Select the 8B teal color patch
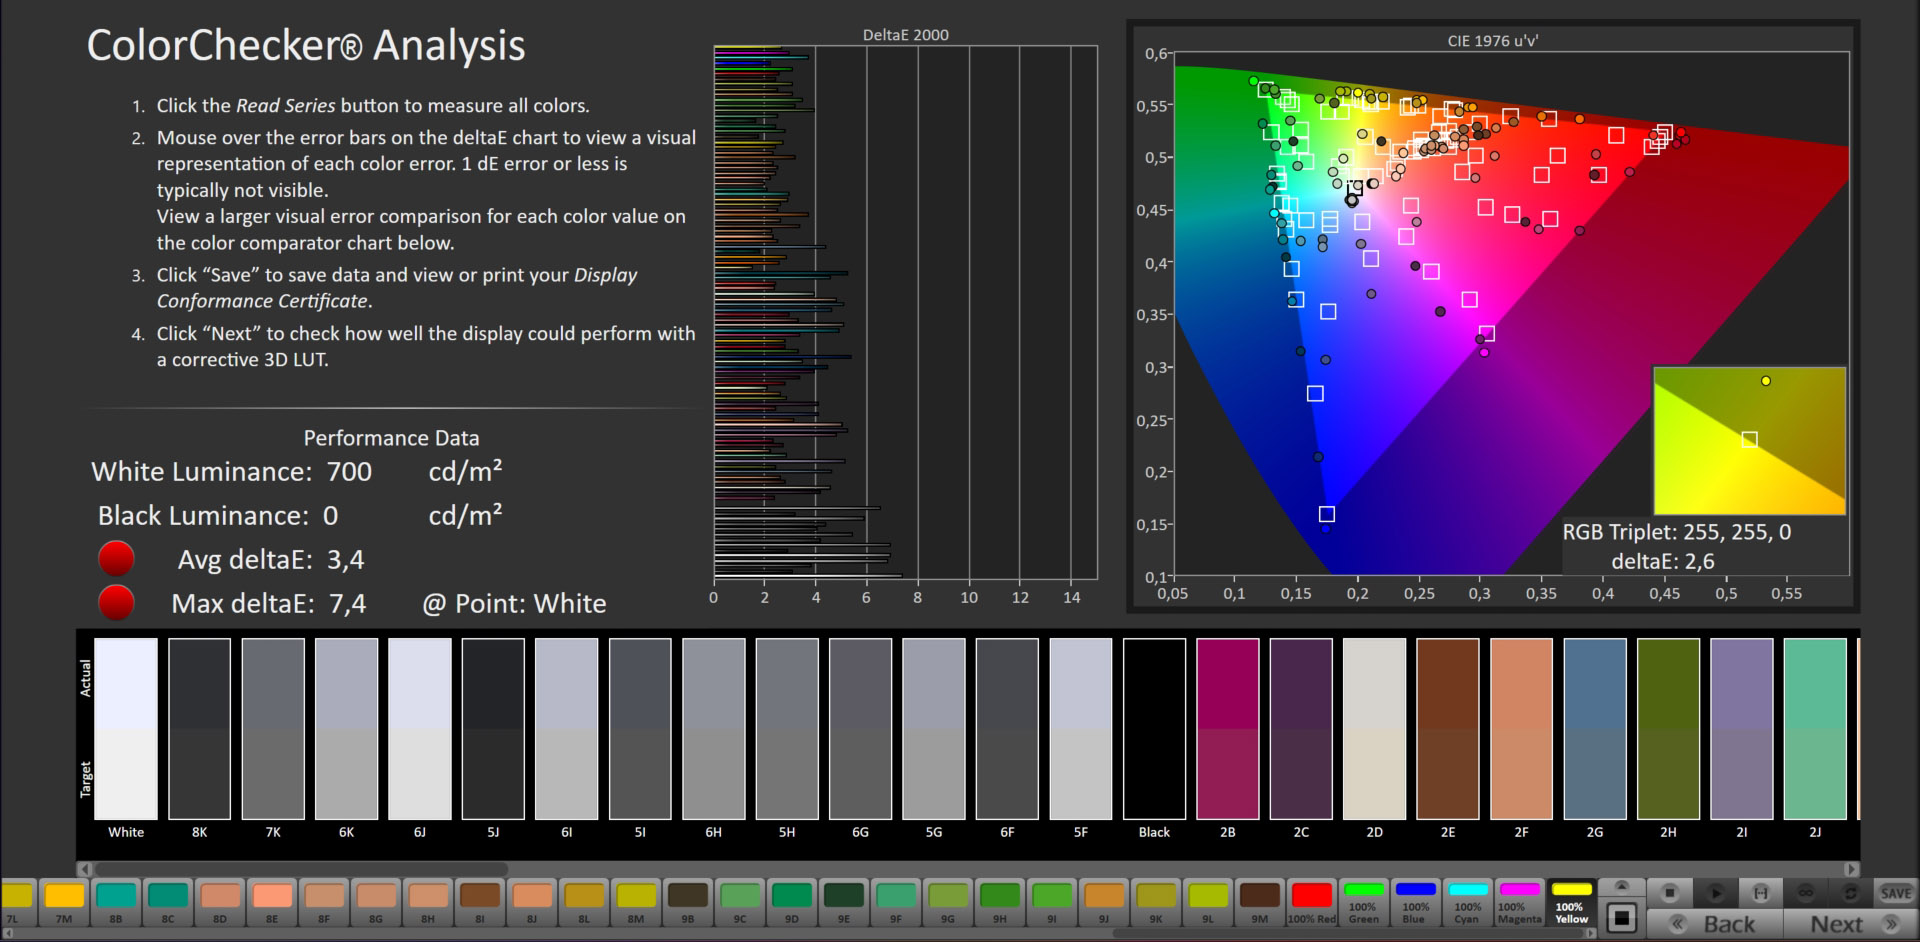This screenshot has height=942, width=1920. (115, 901)
